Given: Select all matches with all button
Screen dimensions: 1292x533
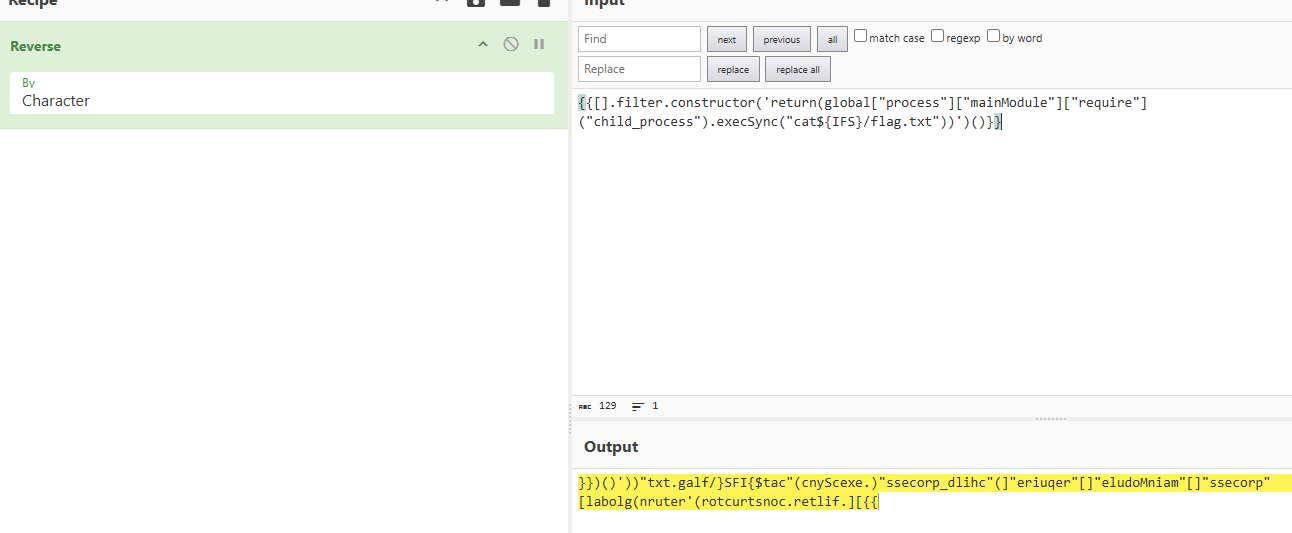Looking at the screenshot, I should point(831,39).
